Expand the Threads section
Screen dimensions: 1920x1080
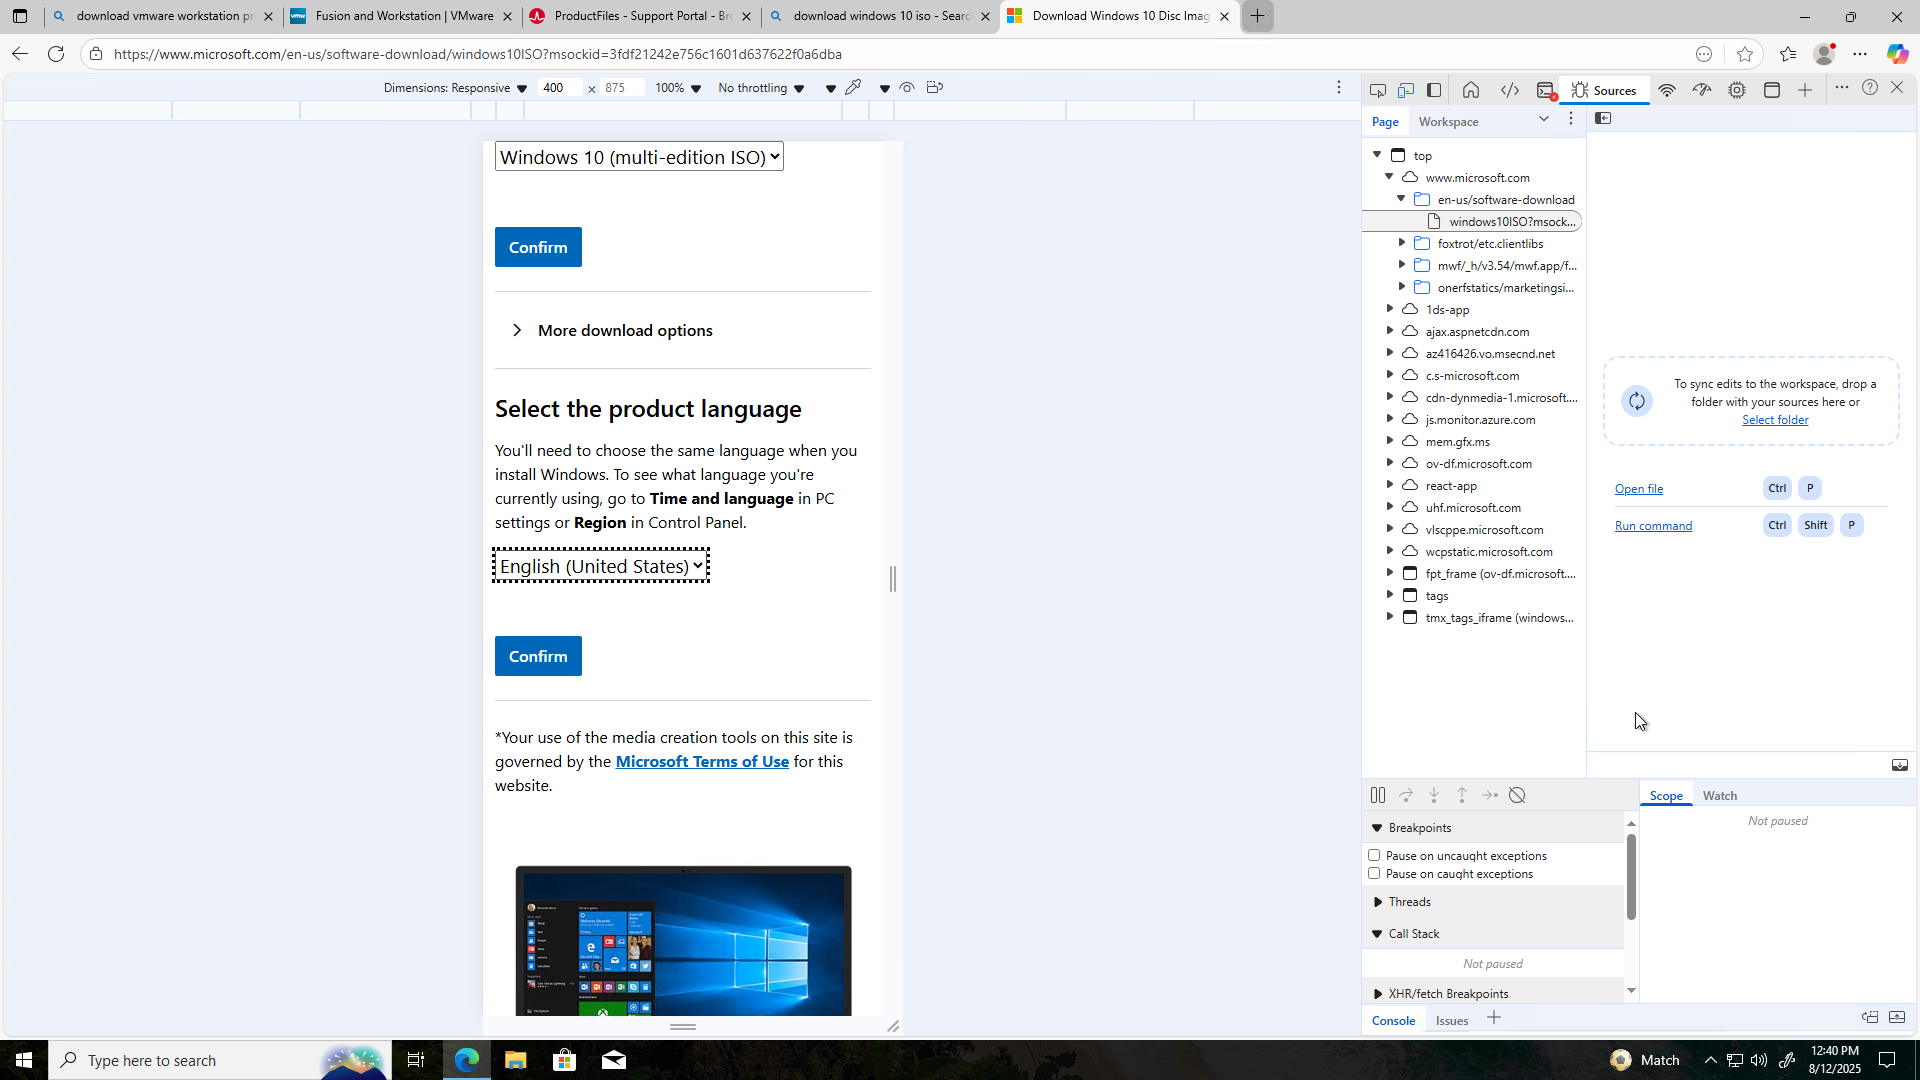point(1377,902)
